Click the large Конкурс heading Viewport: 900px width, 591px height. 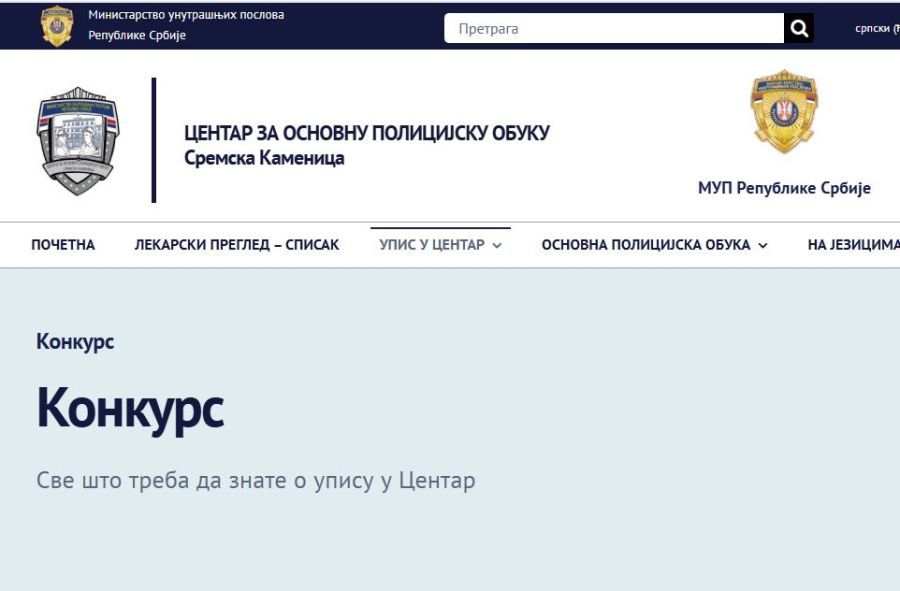pyautogui.click(x=130, y=410)
